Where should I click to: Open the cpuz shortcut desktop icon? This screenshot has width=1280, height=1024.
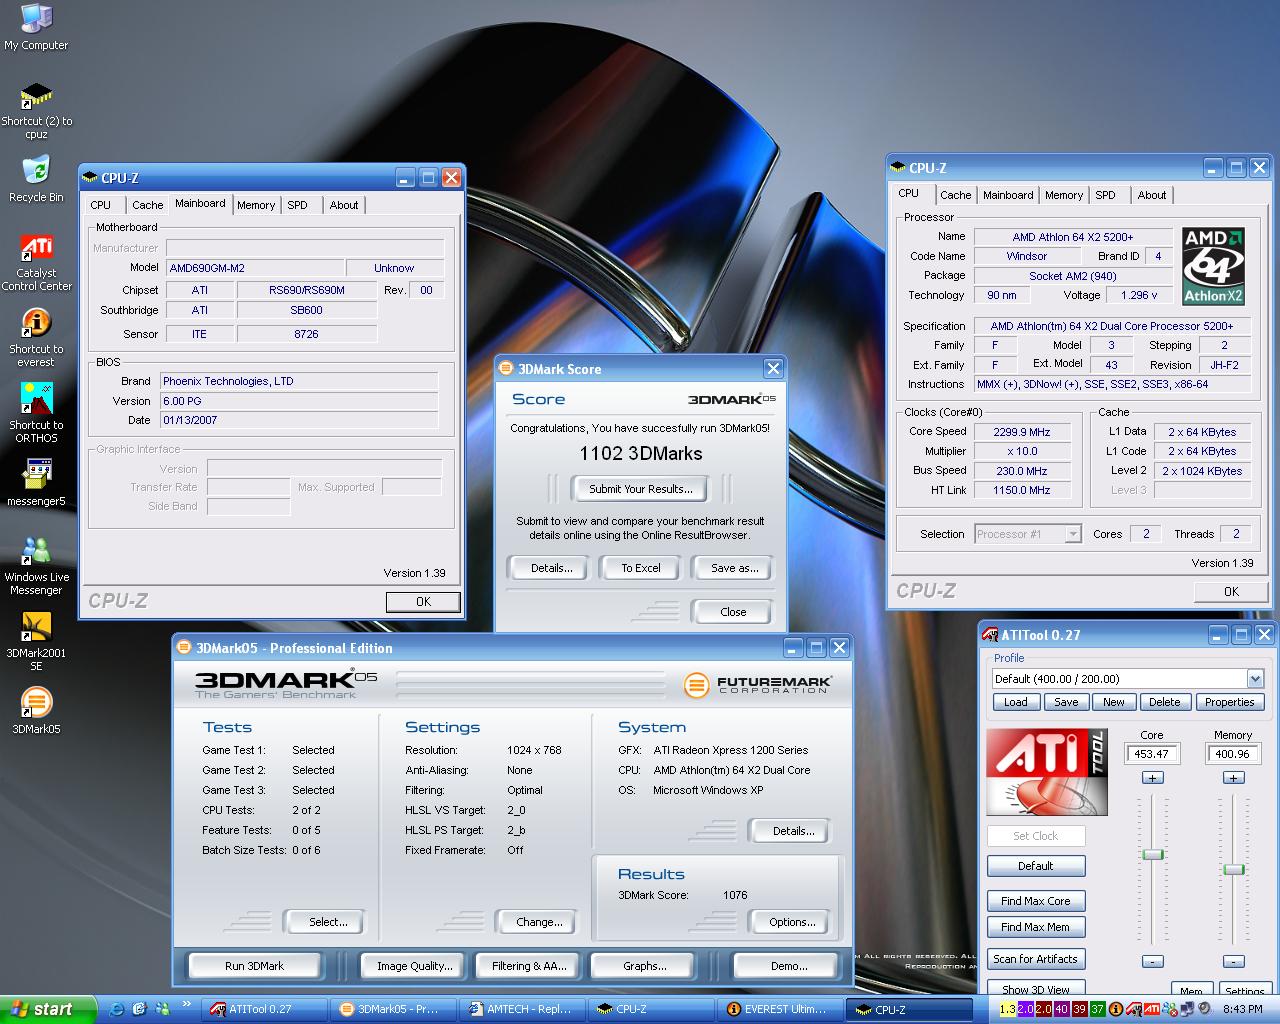tap(36, 110)
